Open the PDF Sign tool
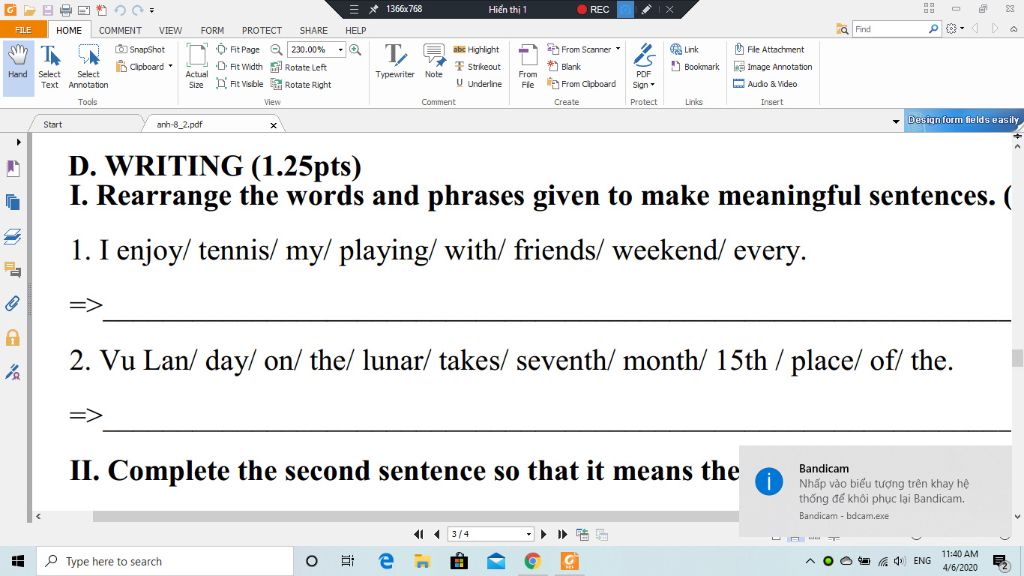The width and height of the screenshot is (1024, 576). click(644, 67)
